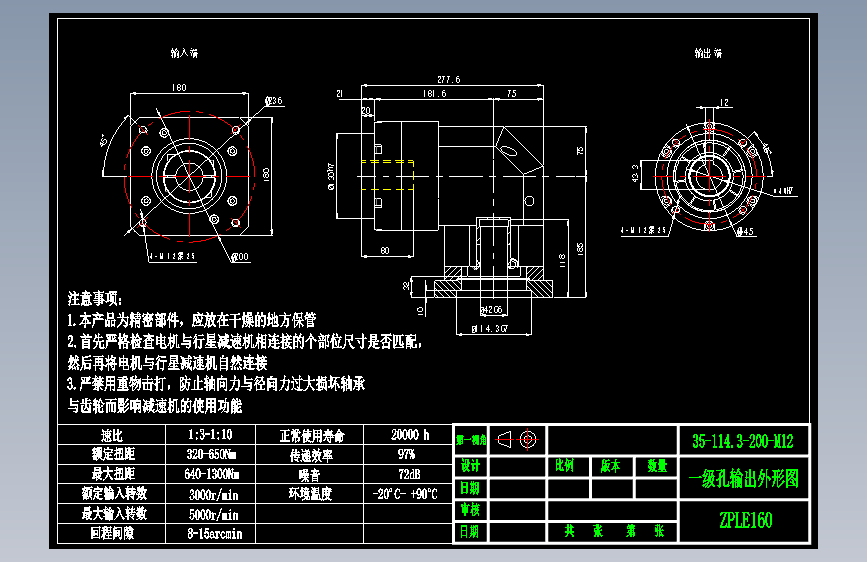Click the 12 keyway width dimension
Image resolution: width=867 pixels, height=562 pixels.
pos(724,102)
